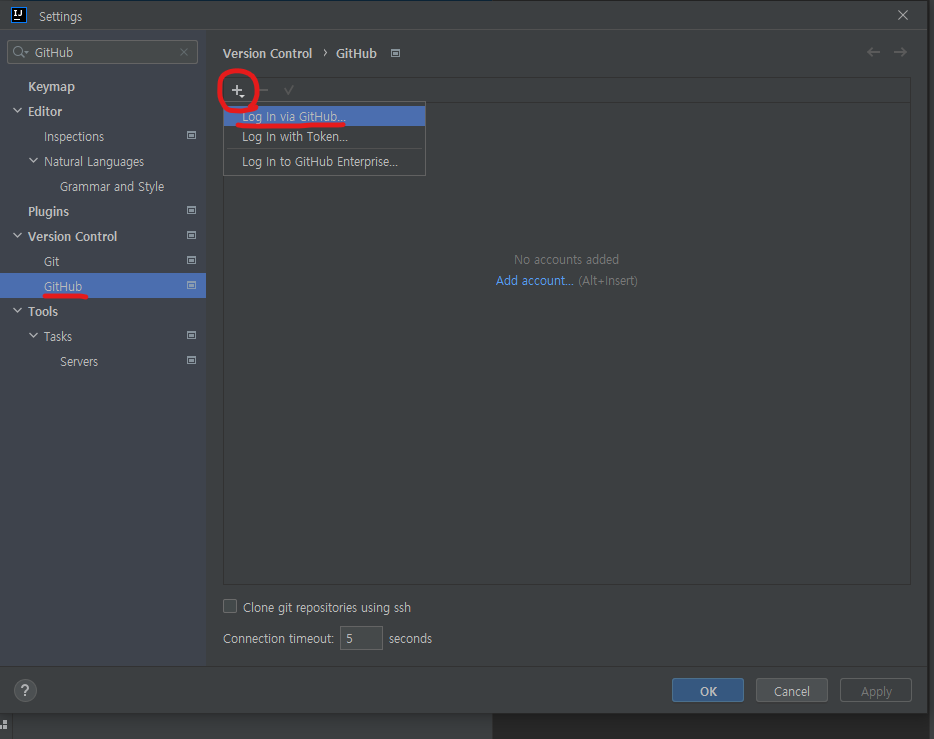Image resolution: width=934 pixels, height=739 pixels.
Task: Collapse the Natural Languages node
Action: pos(33,161)
